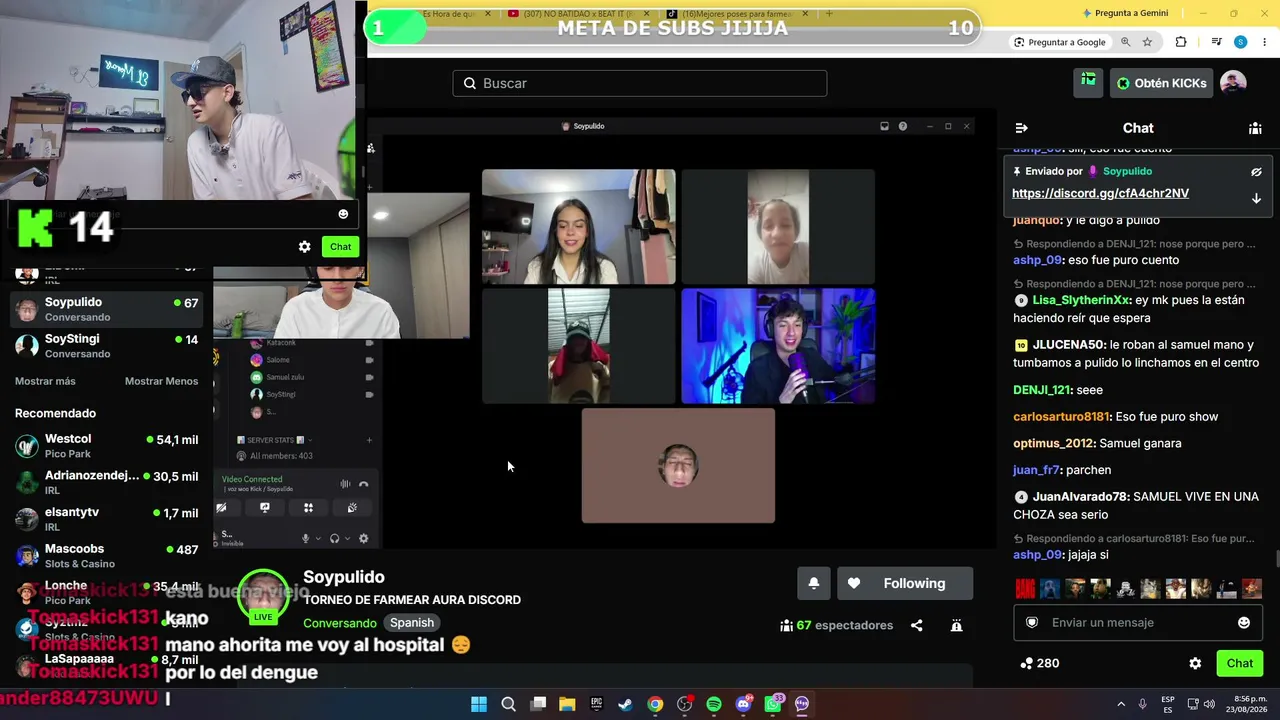Add channel to SERVER STATS category
1280x720 pixels.
pyautogui.click(x=369, y=440)
